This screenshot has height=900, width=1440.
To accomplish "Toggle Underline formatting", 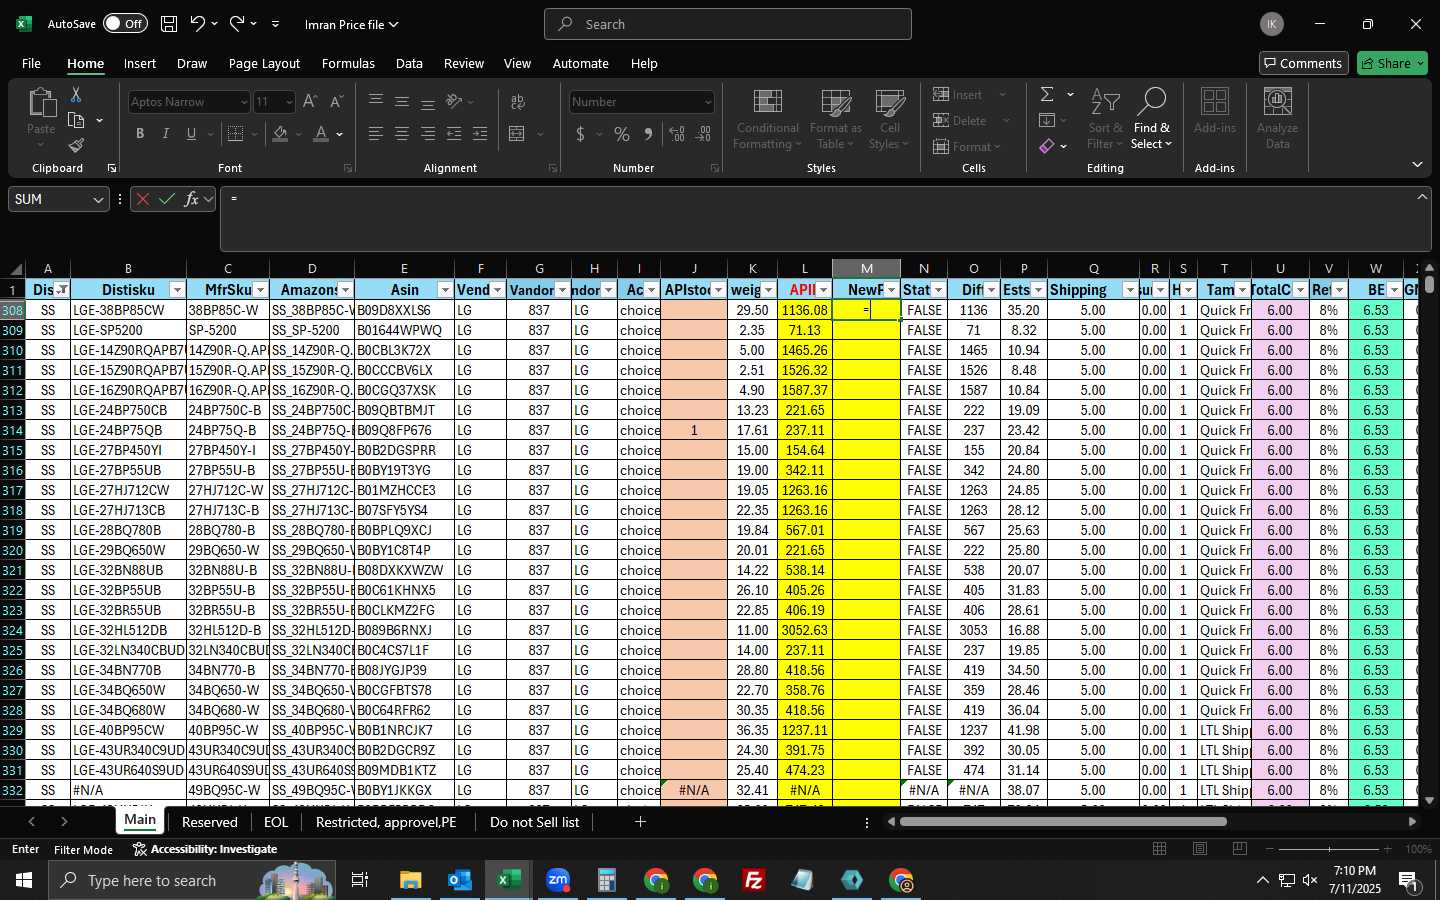I will [191, 134].
